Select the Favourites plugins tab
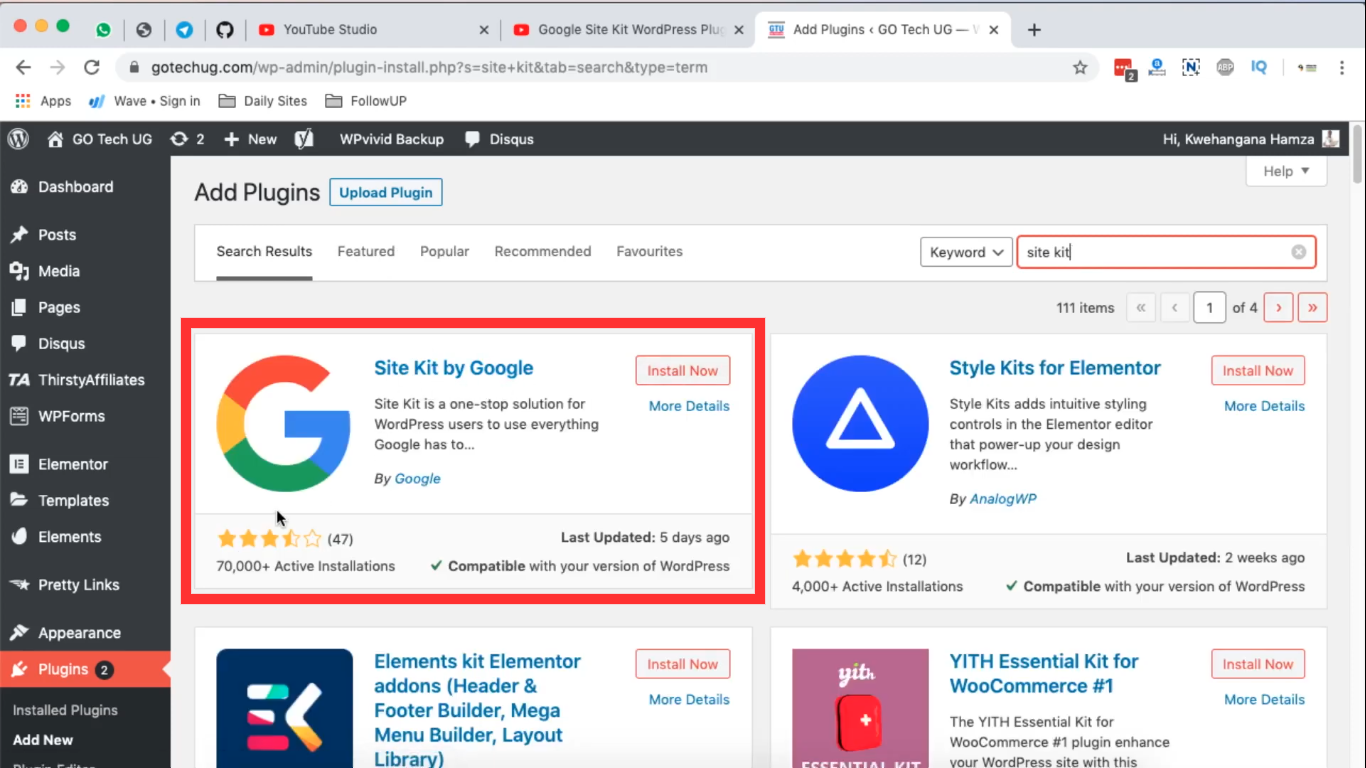The width and height of the screenshot is (1366, 768). (x=650, y=251)
